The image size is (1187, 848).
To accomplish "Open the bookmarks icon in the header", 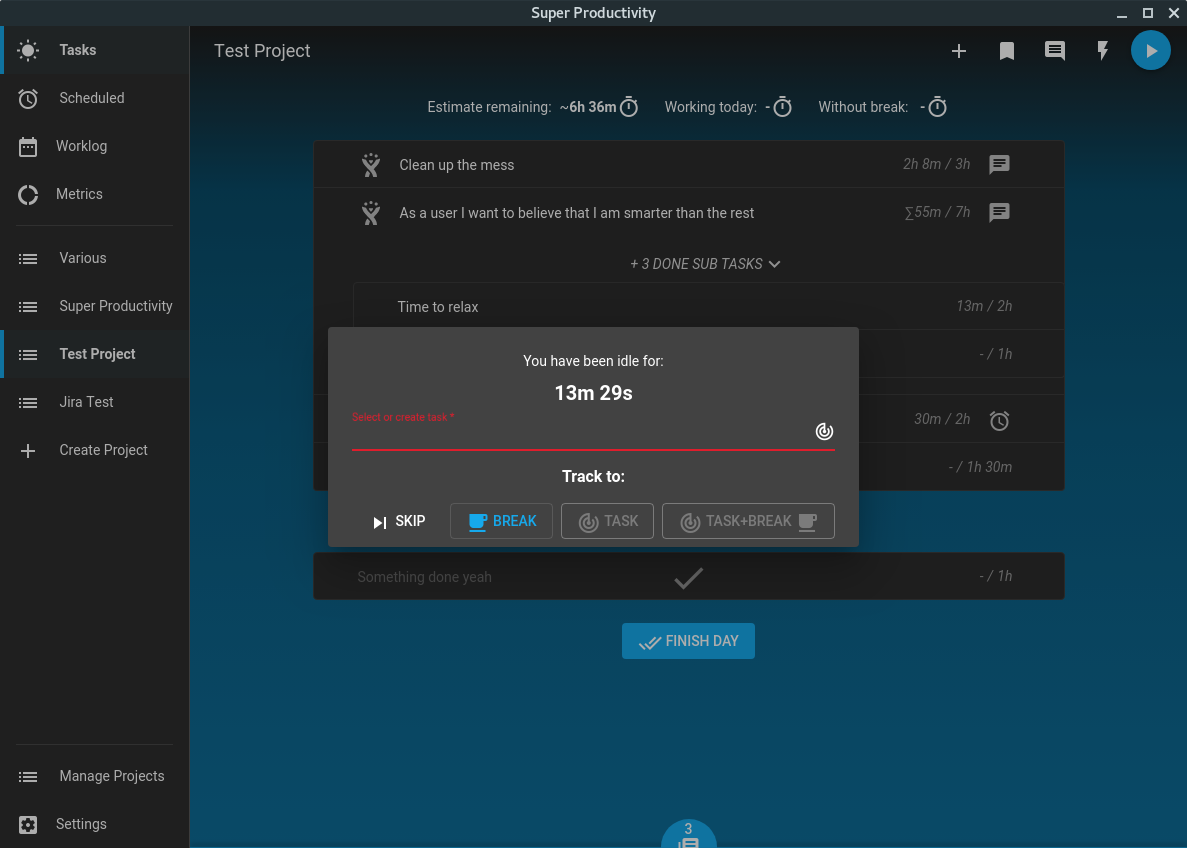I will [1007, 51].
